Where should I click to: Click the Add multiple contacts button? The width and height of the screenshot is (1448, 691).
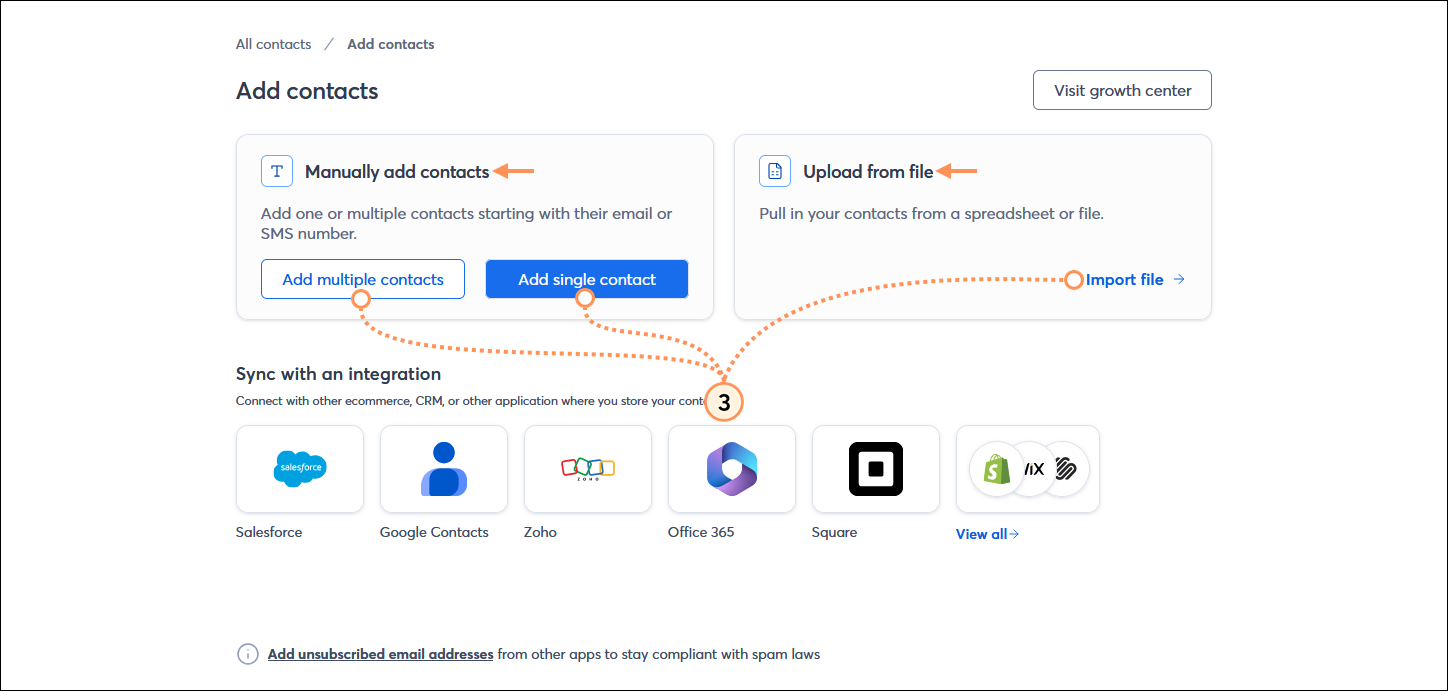tap(363, 279)
